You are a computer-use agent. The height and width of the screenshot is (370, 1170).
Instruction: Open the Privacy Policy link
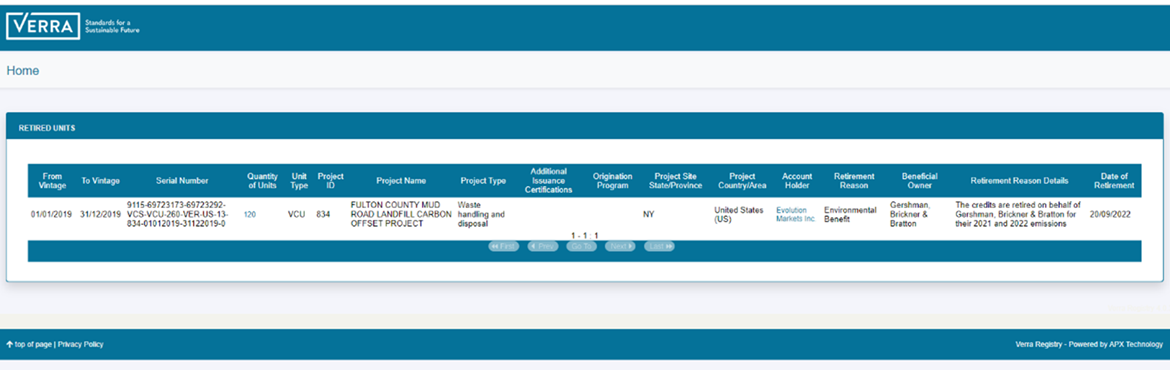coord(81,344)
